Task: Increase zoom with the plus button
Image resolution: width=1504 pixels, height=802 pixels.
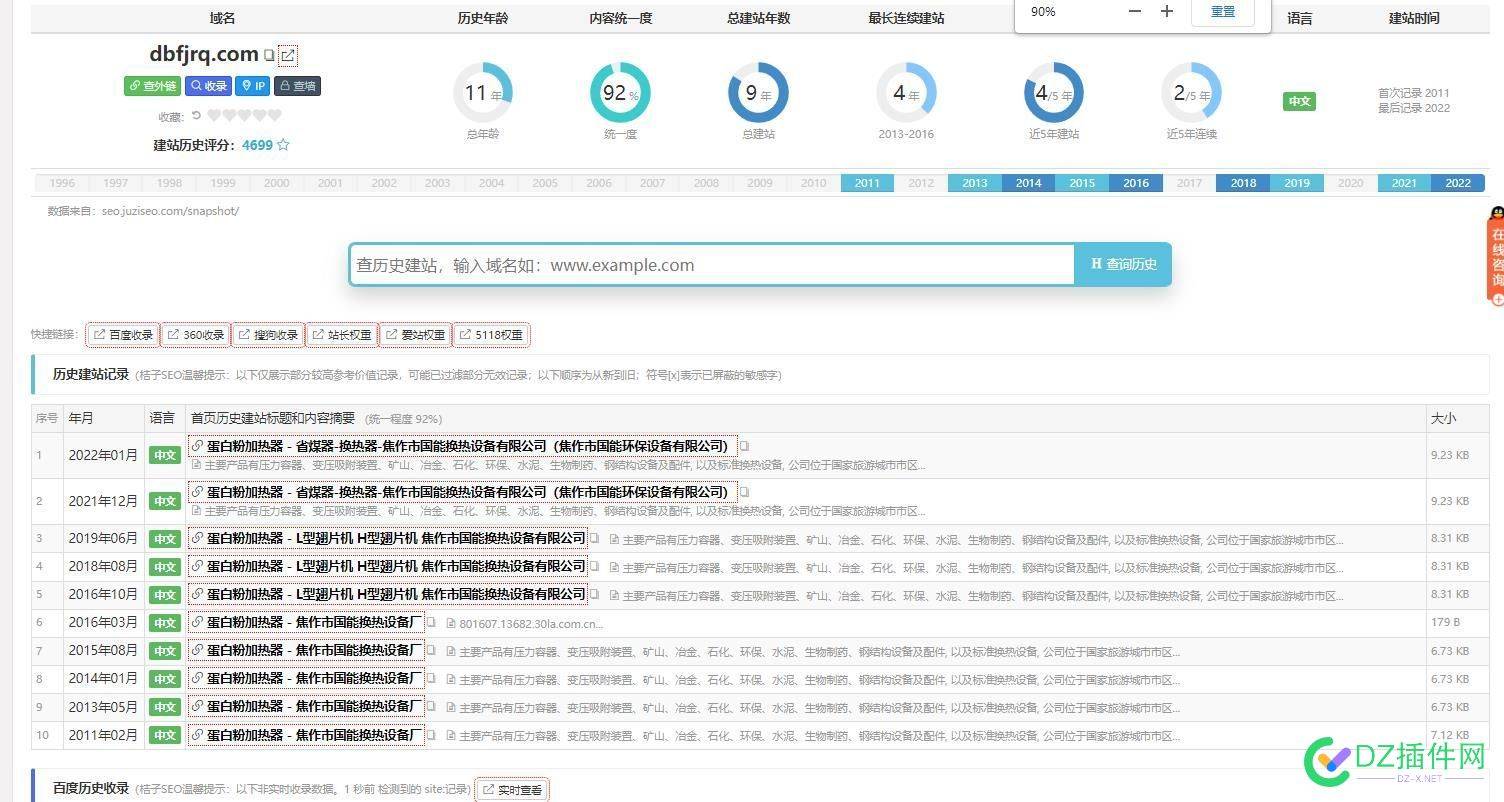Action: coord(1166,11)
